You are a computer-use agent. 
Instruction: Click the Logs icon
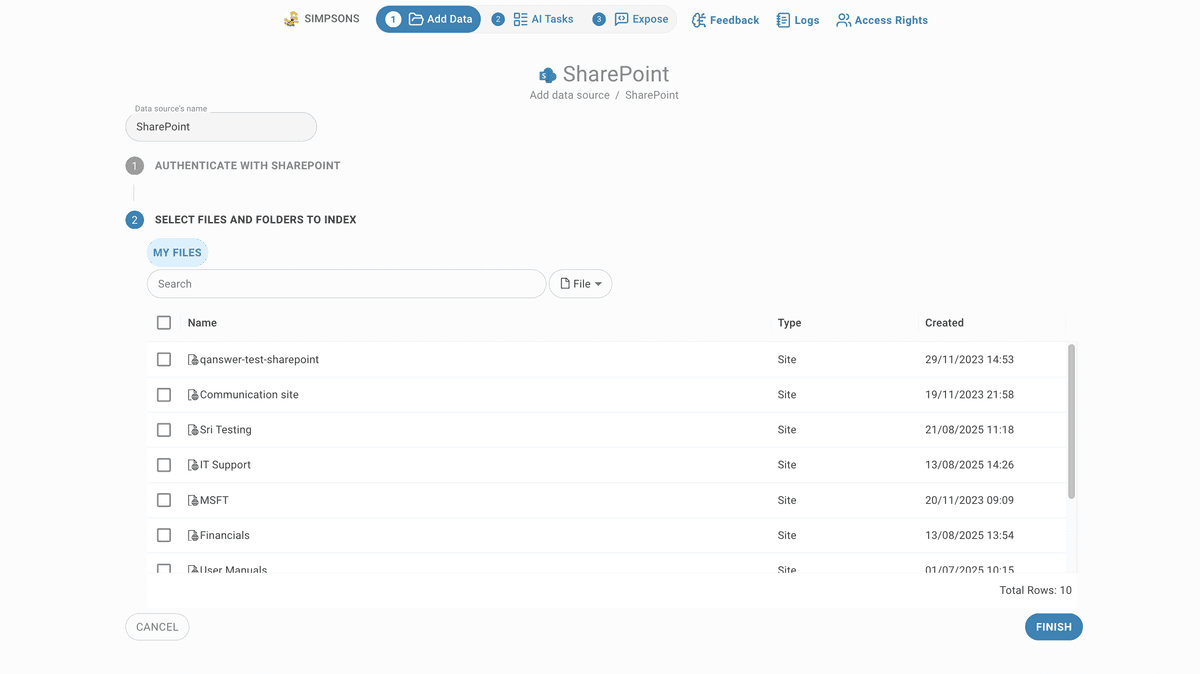[x=783, y=20]
